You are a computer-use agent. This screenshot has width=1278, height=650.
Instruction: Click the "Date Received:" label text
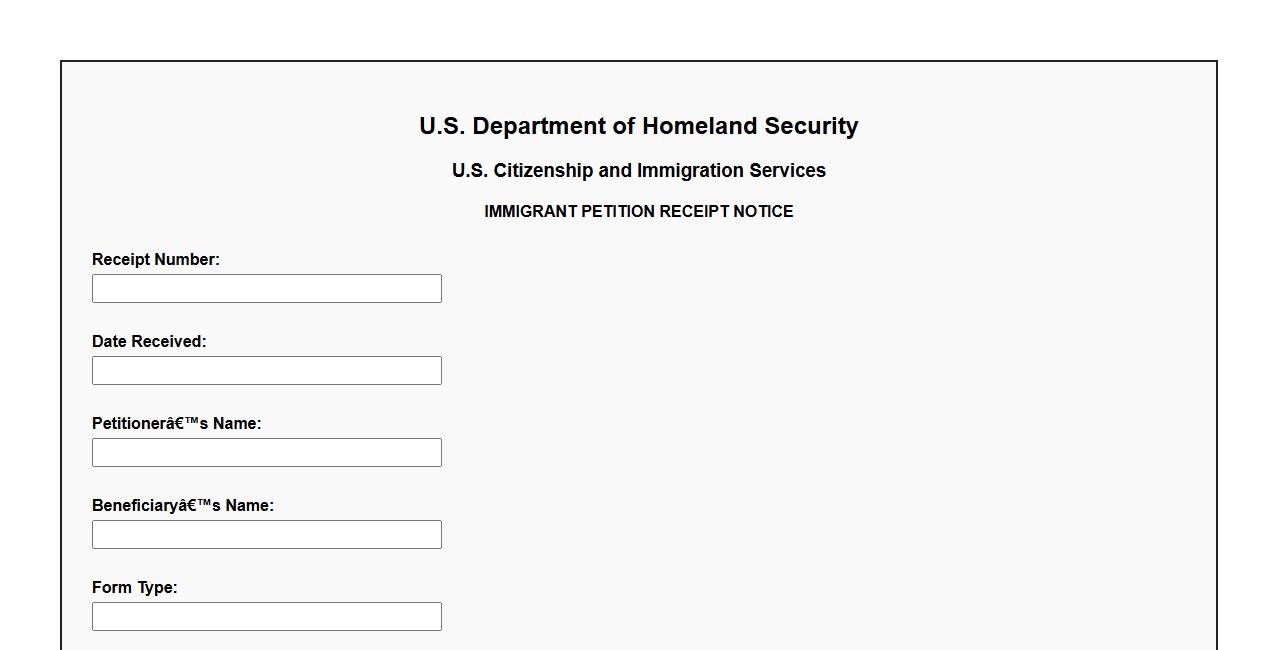(149, 342)
